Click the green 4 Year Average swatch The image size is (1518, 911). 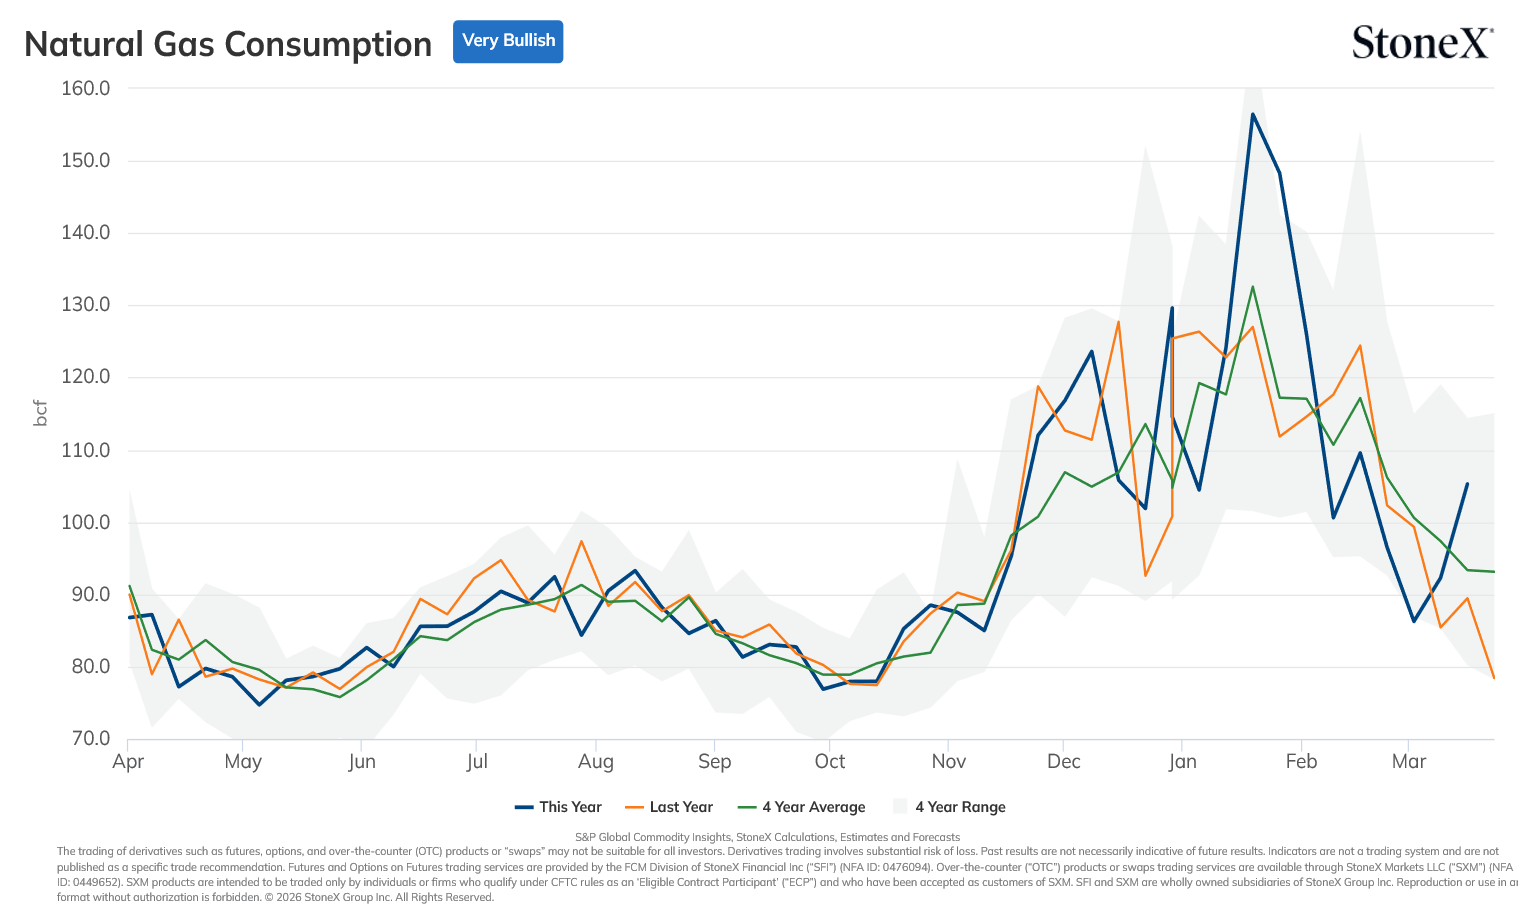click(x=747, y=807)
